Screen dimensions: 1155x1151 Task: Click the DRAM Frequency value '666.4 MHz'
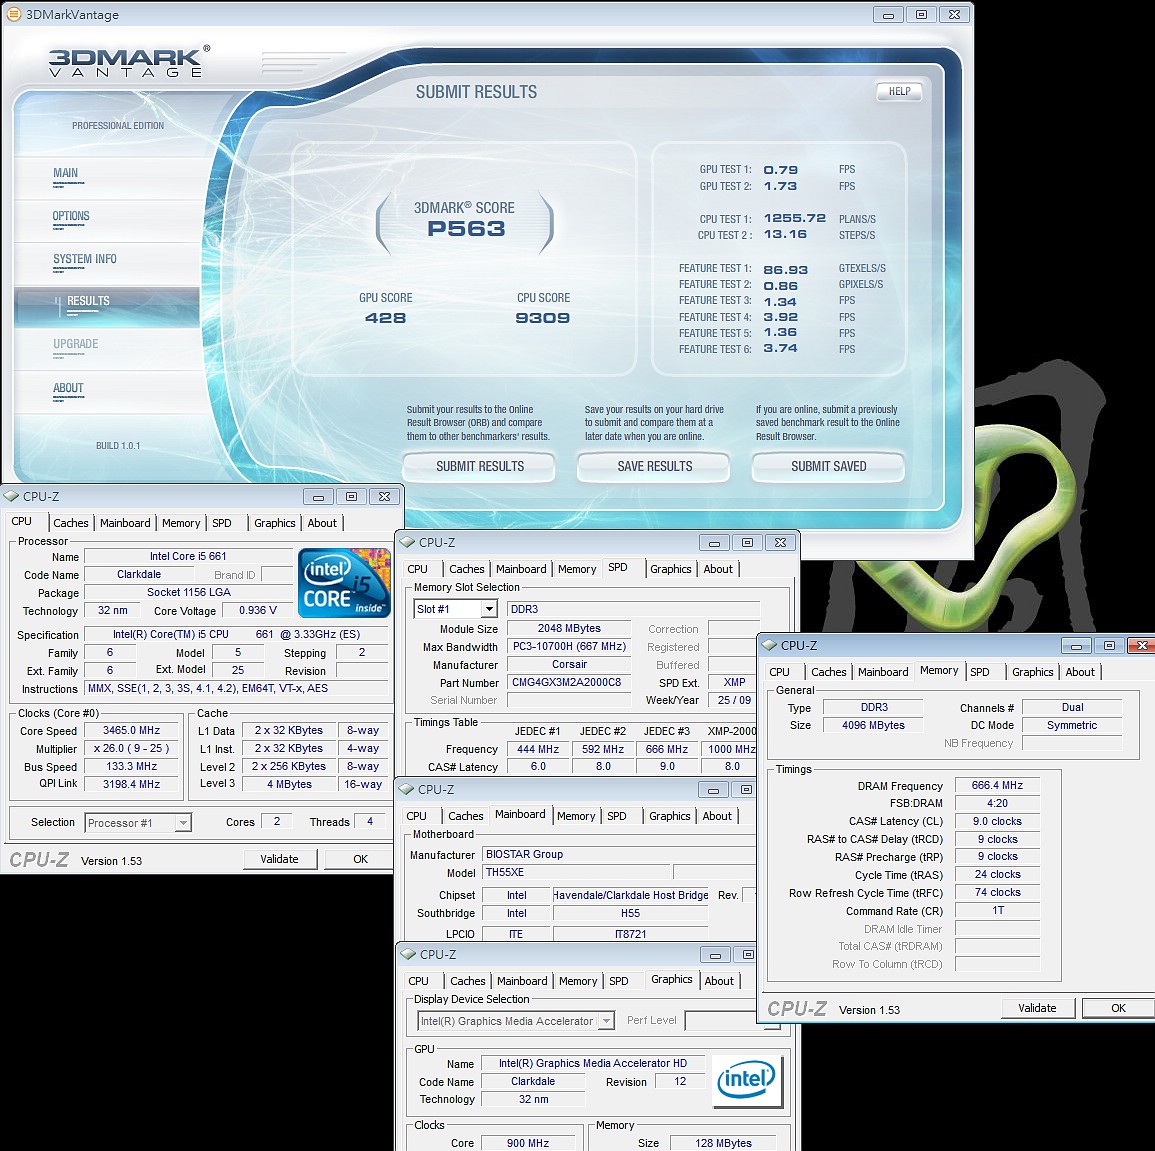997,785
